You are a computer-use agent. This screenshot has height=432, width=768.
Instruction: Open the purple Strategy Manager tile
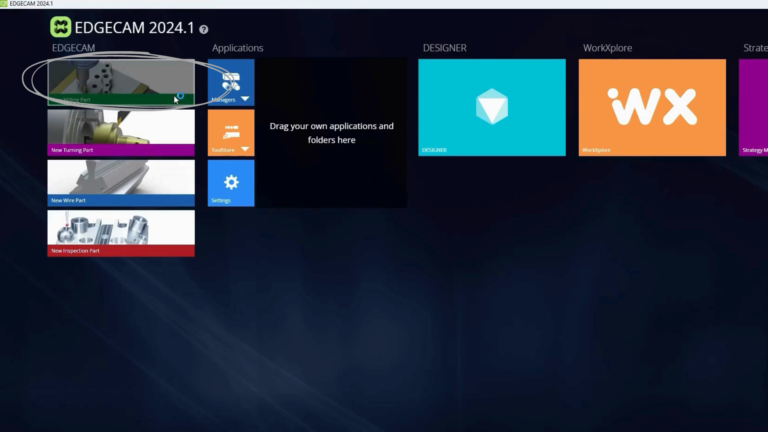point(753,107)
